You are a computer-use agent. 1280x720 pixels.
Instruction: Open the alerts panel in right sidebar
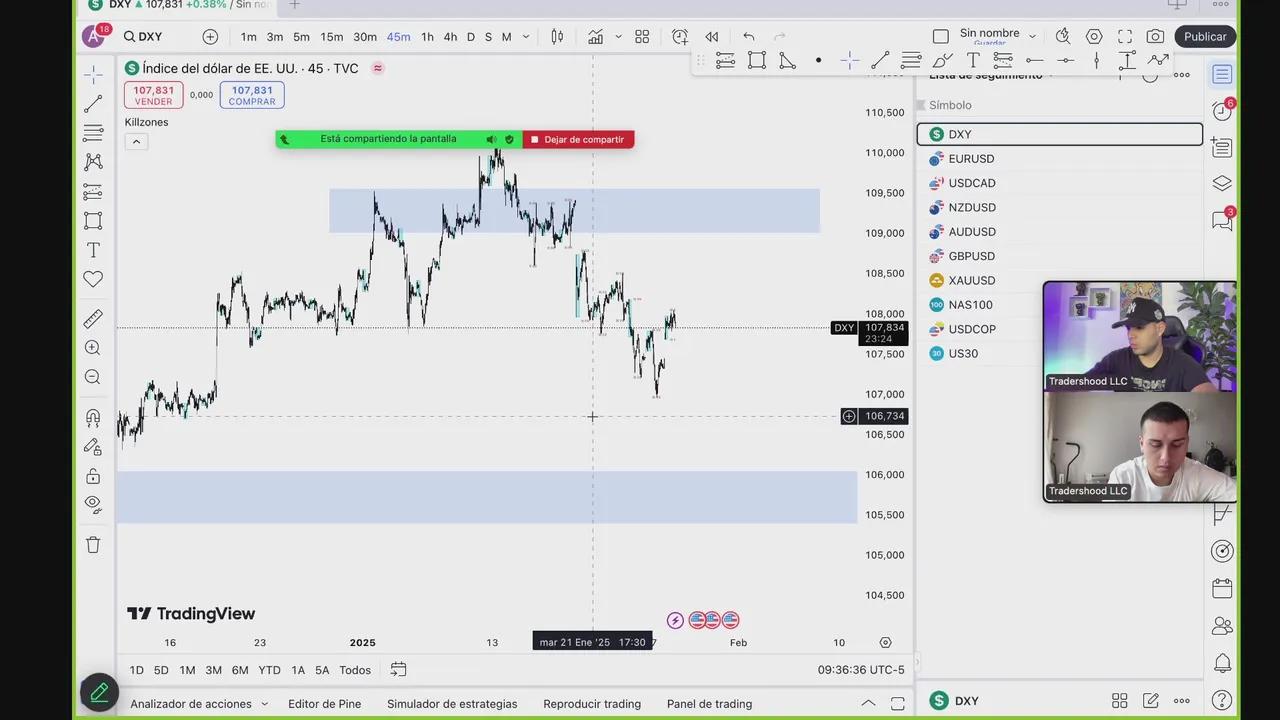click(1221, 111)
